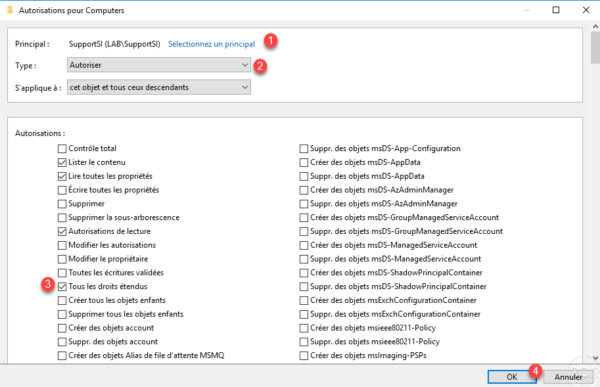Click the Sélectionnez un principal link
The width and height of the screenshot is (600, 387).
click(212, 44)
